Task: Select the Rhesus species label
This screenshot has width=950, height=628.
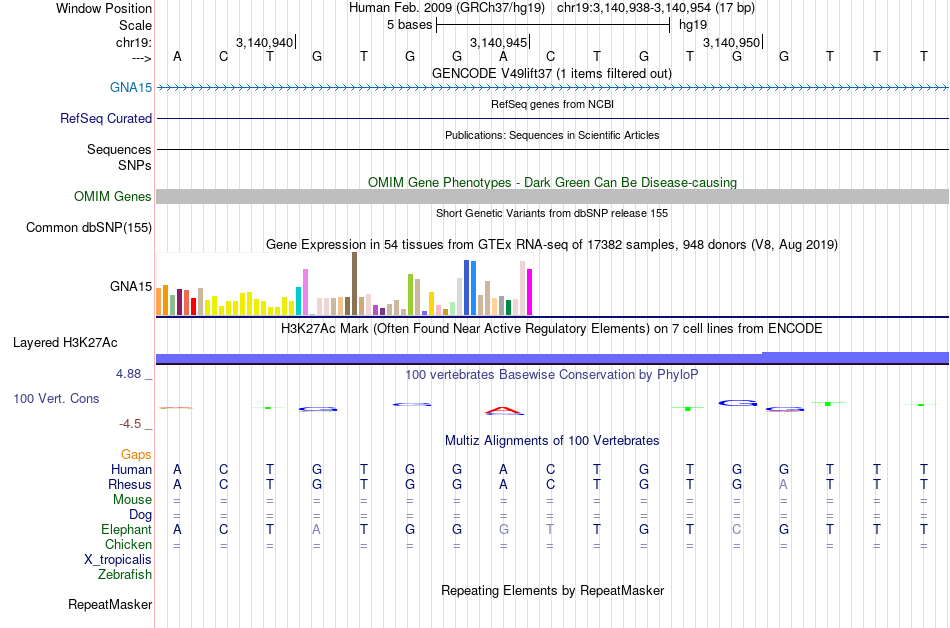Action: [x=130, y=484]
